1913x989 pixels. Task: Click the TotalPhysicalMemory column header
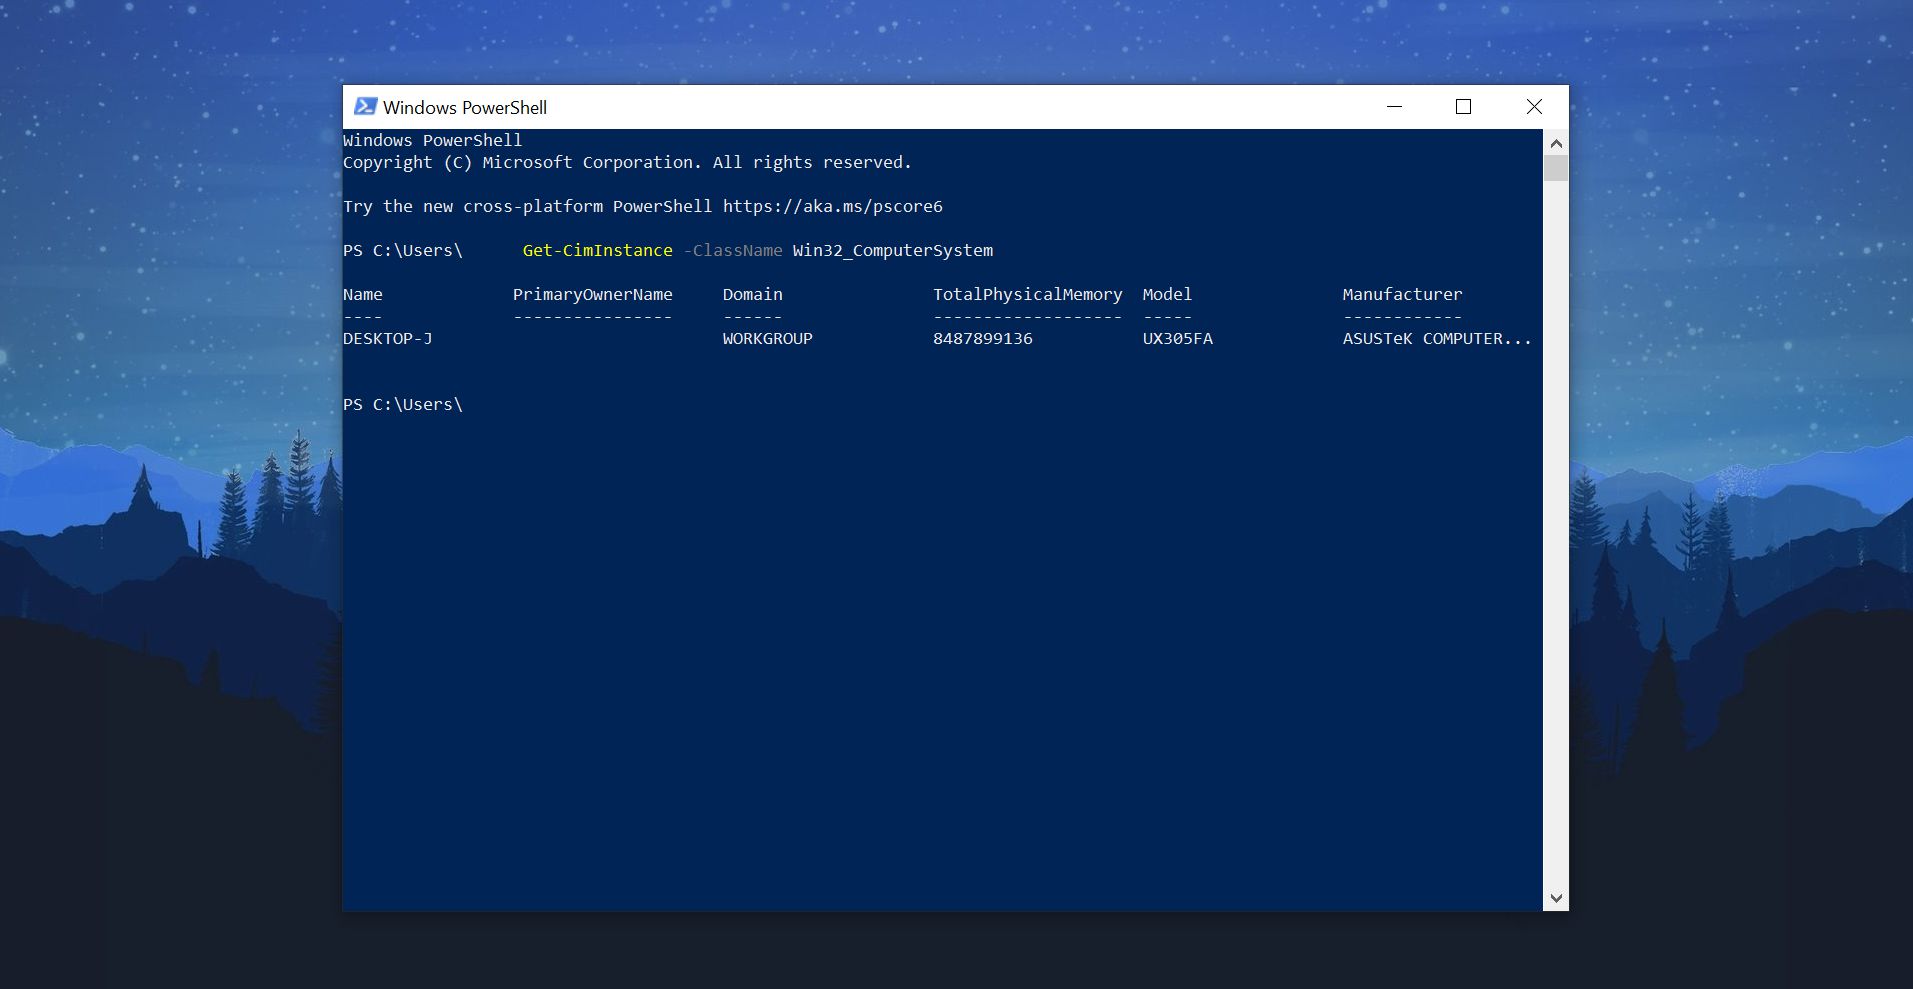tap(1028, 294)
